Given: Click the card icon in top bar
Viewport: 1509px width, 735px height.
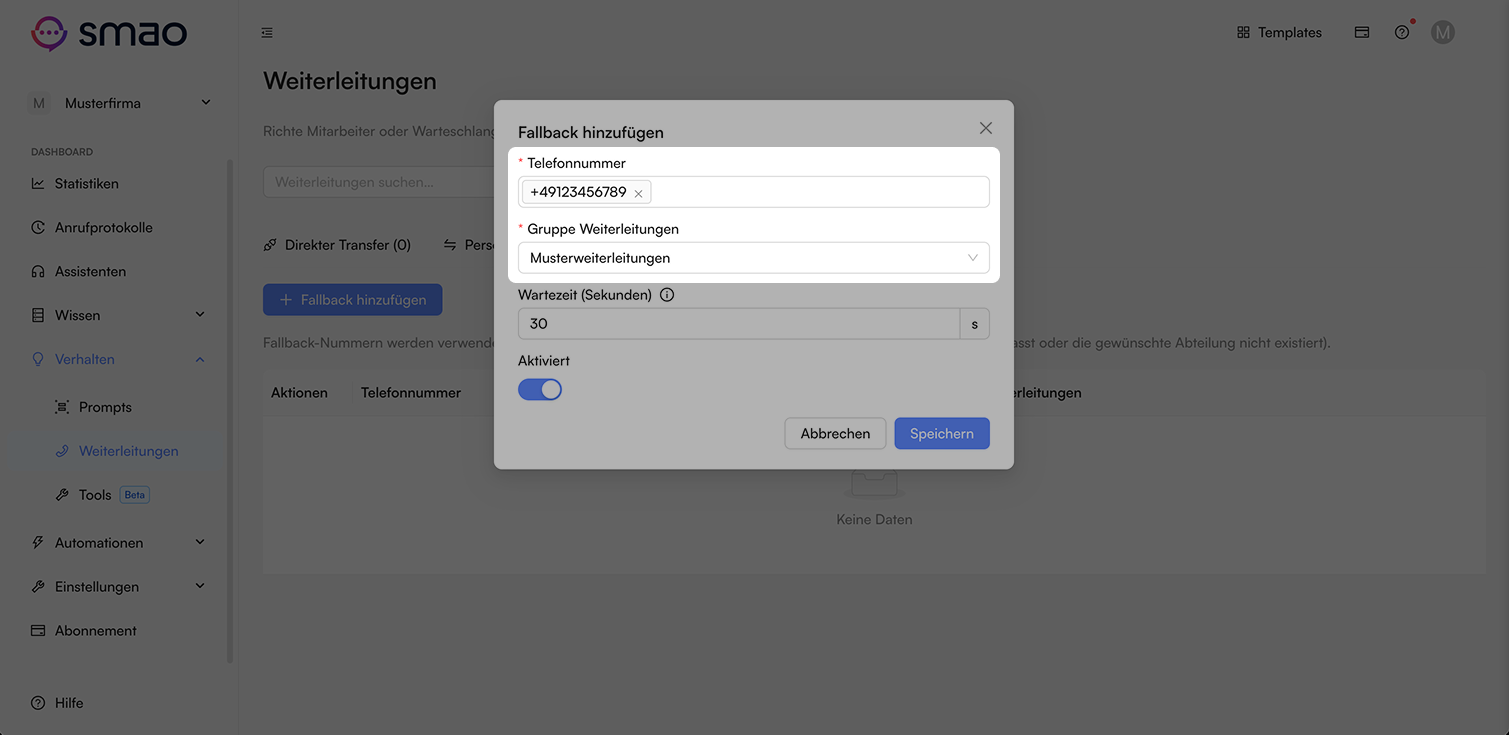Looking at the screenshot, I should click(x=1362, y=33).
